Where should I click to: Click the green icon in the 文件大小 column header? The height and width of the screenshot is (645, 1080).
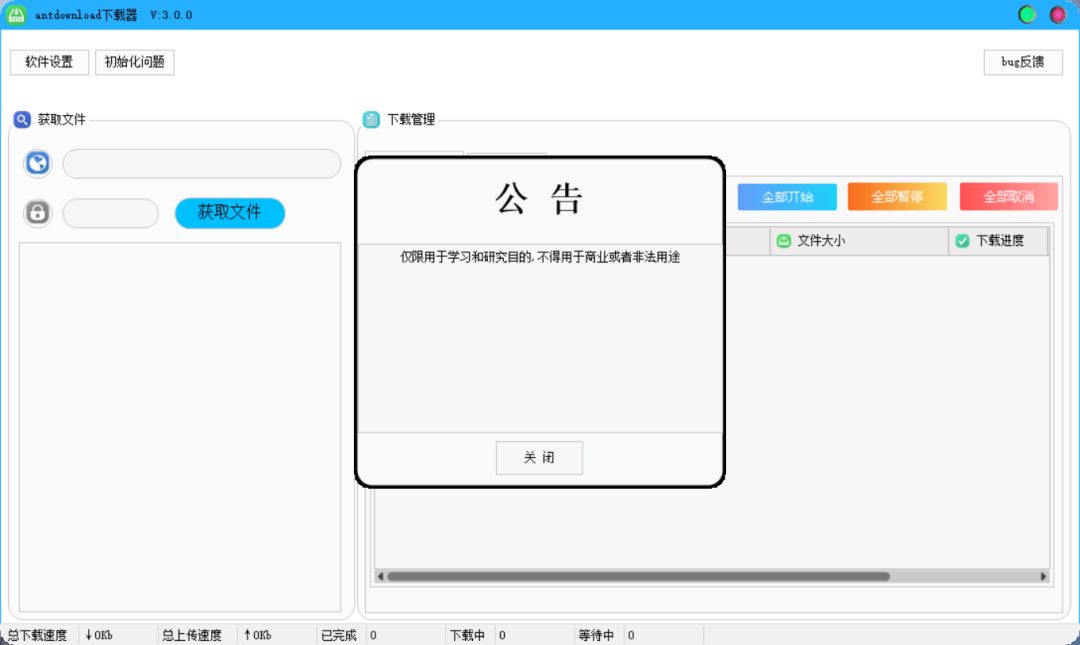coord(782,240)
